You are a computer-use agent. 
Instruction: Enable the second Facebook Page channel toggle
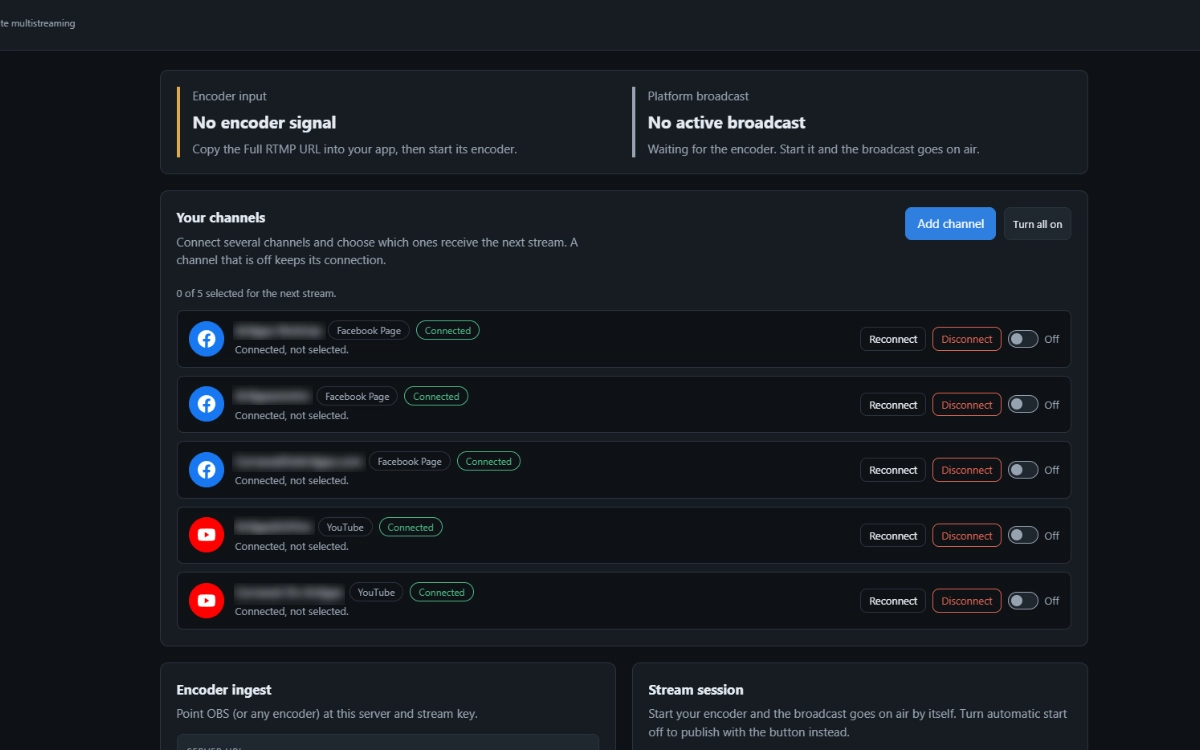click(x=1023, y=405)
